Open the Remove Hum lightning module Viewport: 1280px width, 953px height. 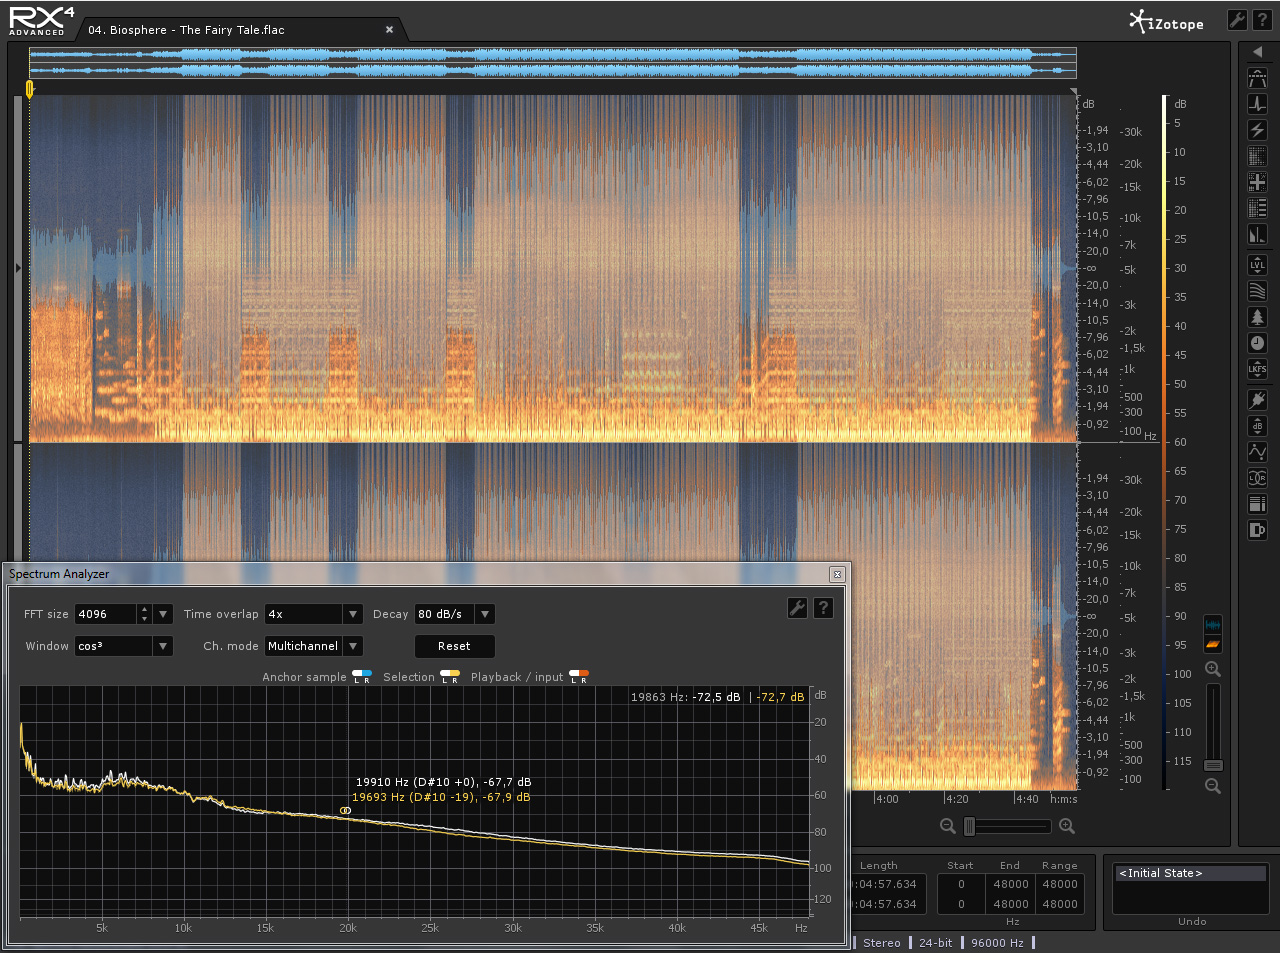pyautogui.click(x=1257, y=130)
